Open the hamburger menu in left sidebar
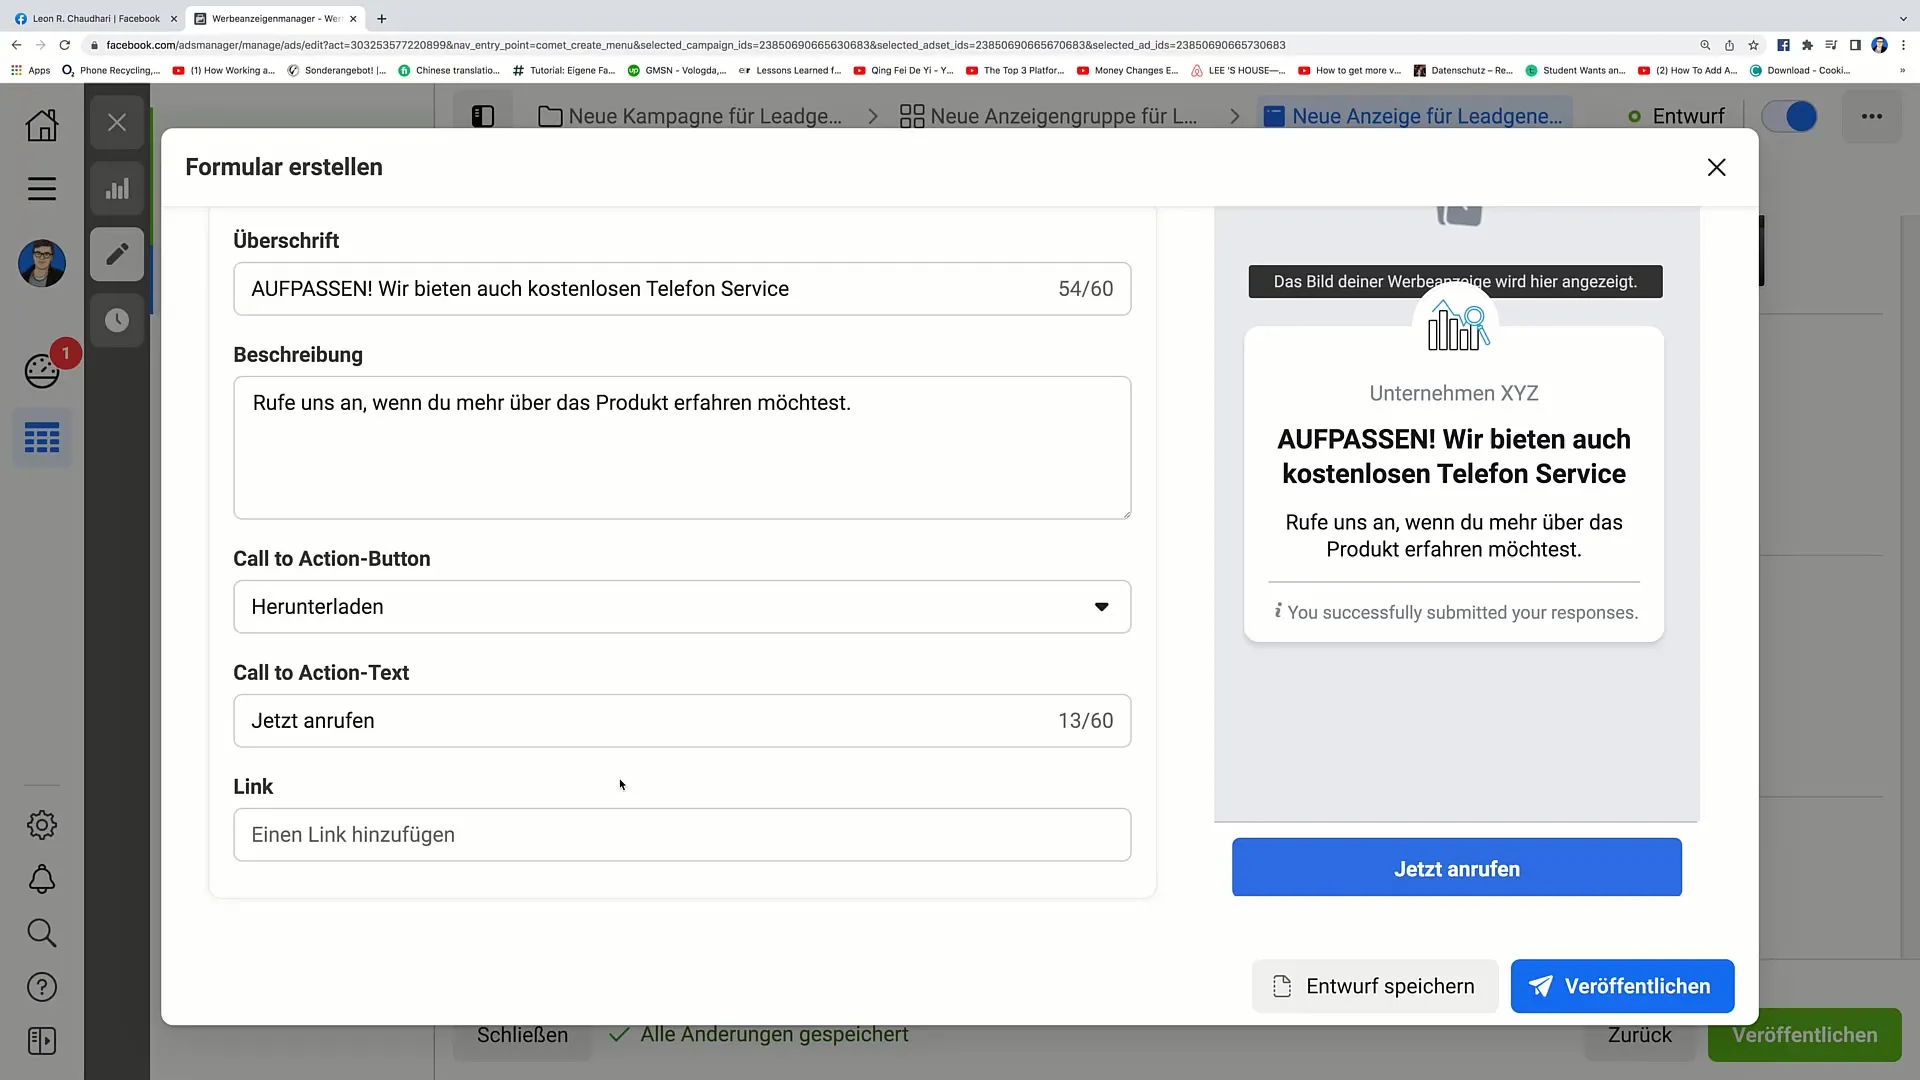 42,189
